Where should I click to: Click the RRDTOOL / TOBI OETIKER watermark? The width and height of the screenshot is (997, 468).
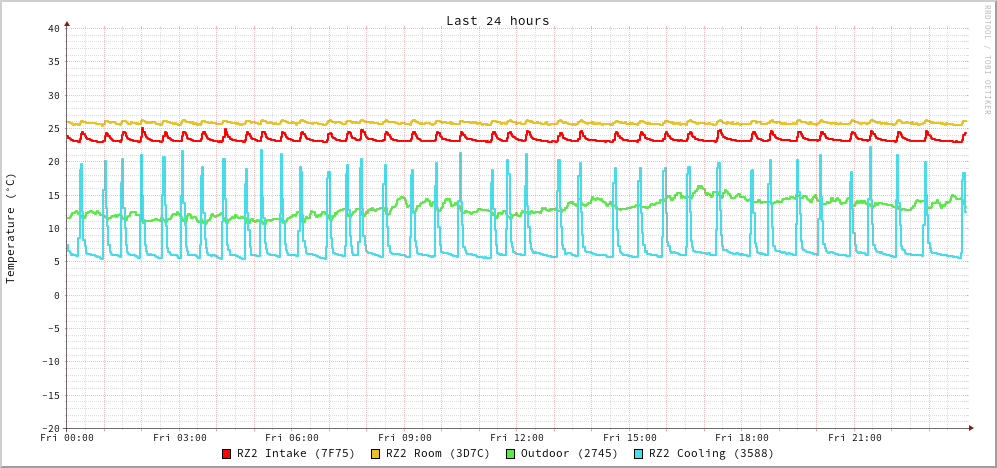tap(987, 59)
